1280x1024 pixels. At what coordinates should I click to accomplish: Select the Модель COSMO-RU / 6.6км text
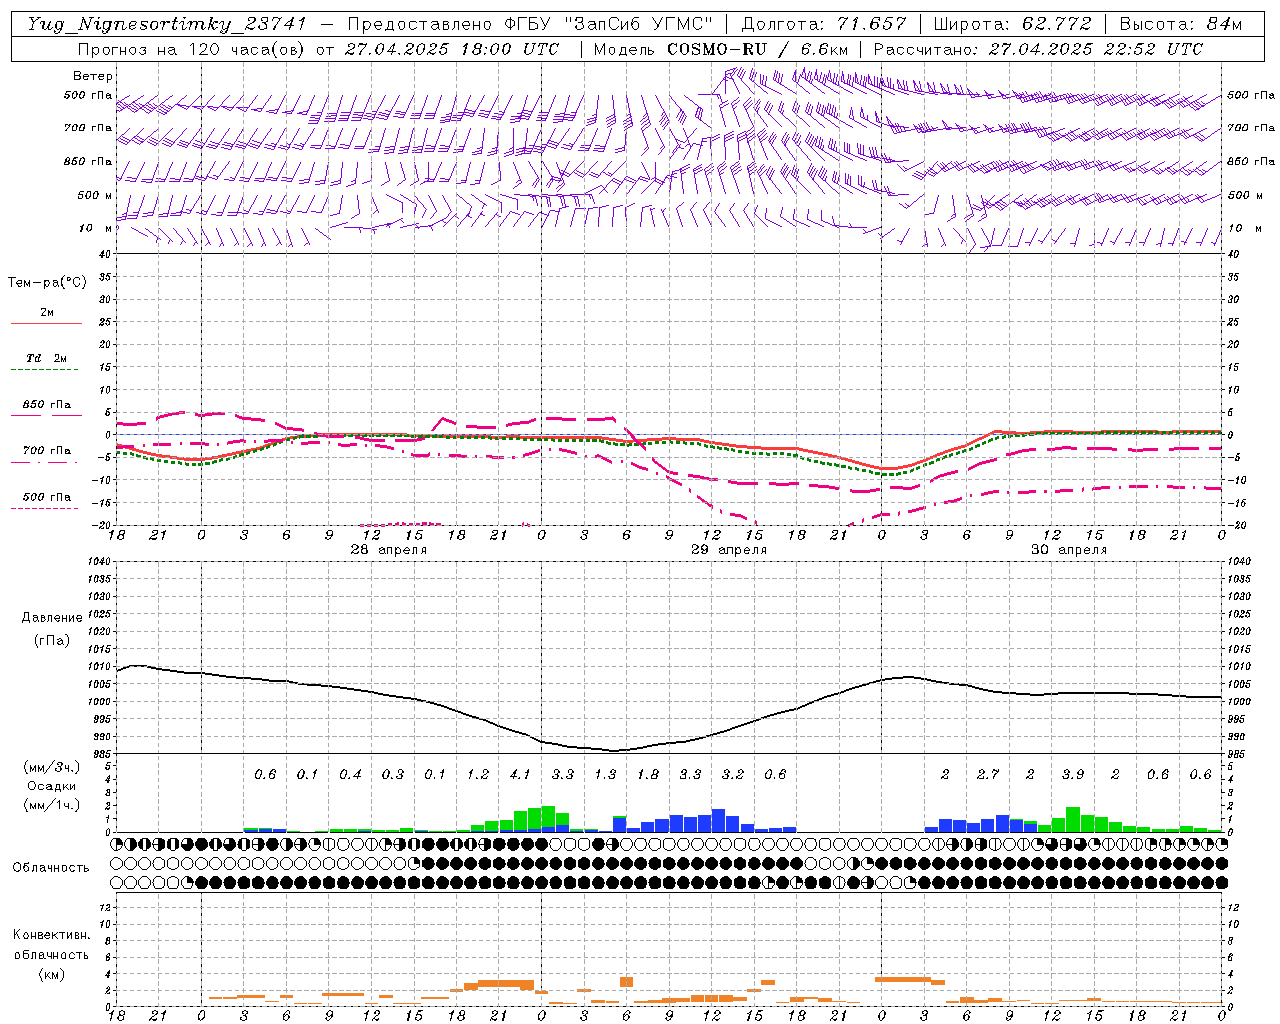click(719, 49)
